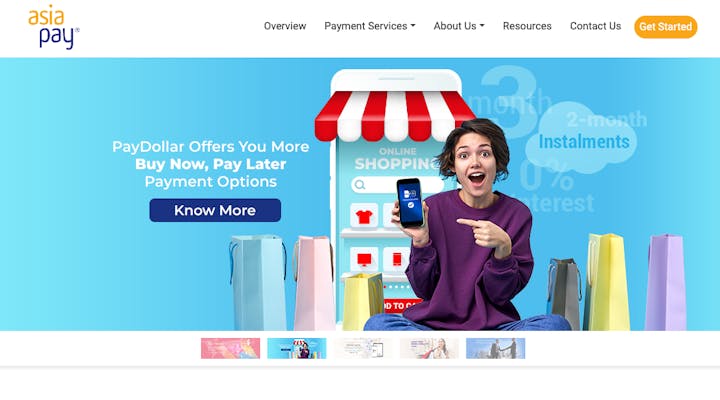Select the fourth banner thumbnail with woman
This screenshot has width=720, height=400.
[429, 348]
